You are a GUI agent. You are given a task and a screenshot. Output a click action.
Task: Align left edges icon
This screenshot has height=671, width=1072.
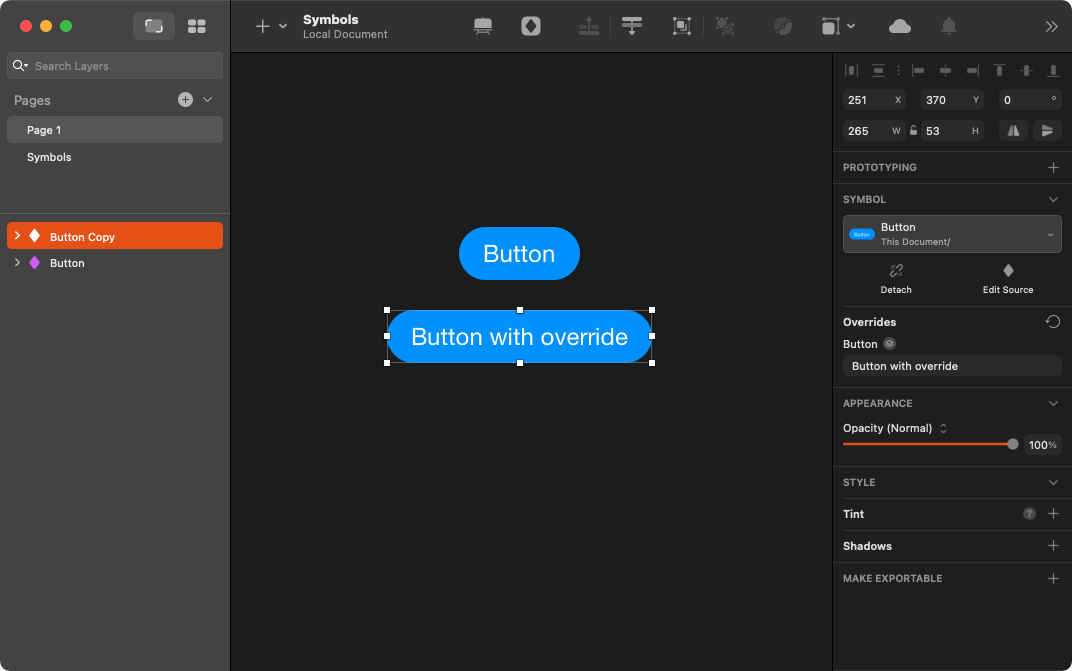coord(918,70)
